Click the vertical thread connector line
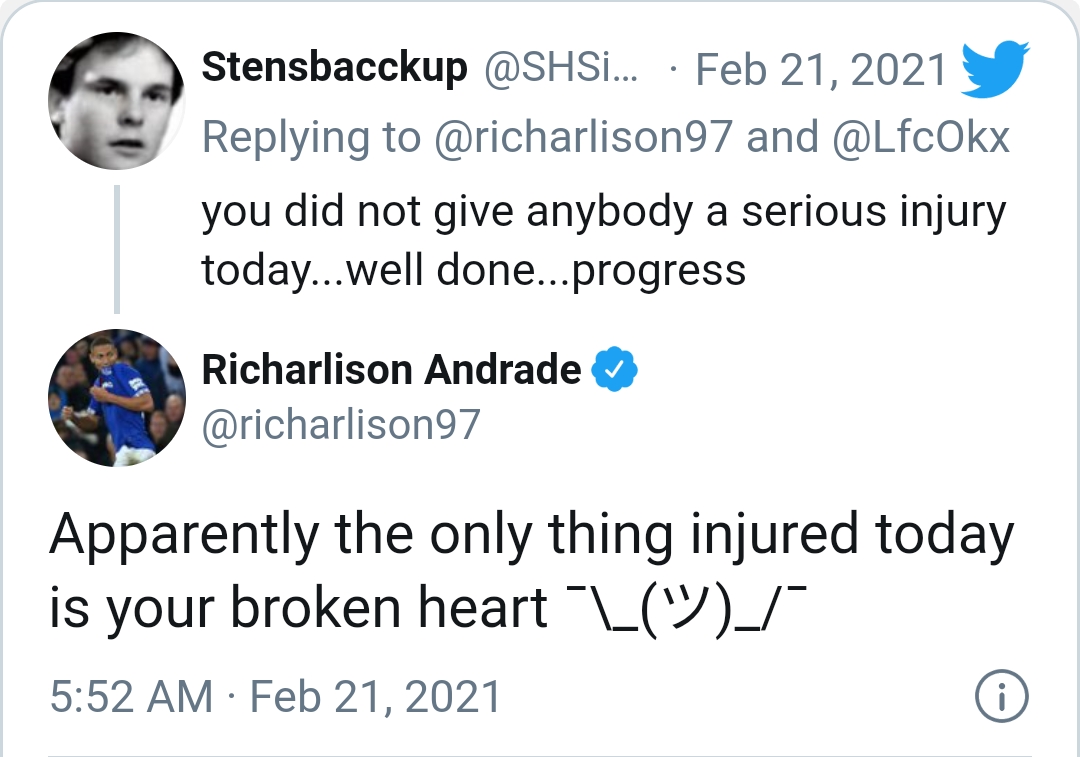1080x757 pixels. pos(116,249)
